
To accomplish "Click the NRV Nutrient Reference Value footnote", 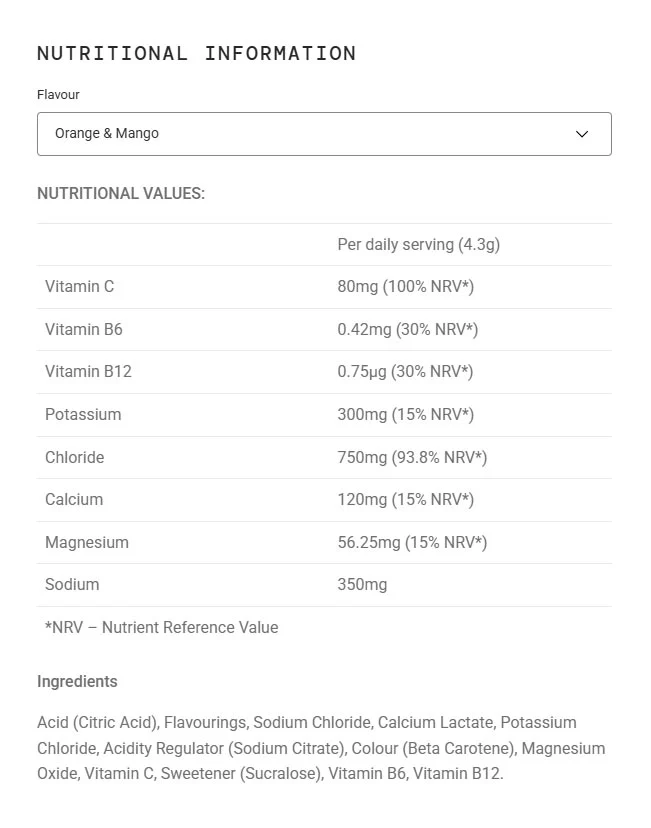I will pyautogui.click(x=162, y=627).
